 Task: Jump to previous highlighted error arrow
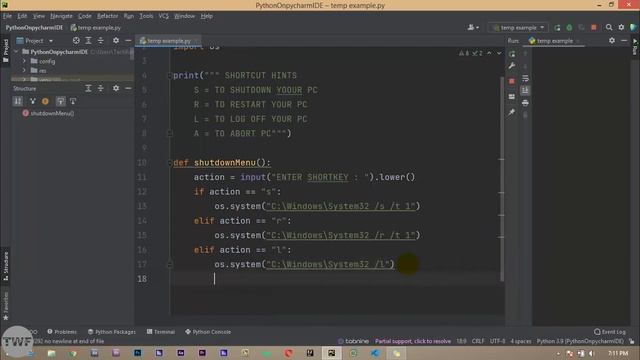click(489, 53)
